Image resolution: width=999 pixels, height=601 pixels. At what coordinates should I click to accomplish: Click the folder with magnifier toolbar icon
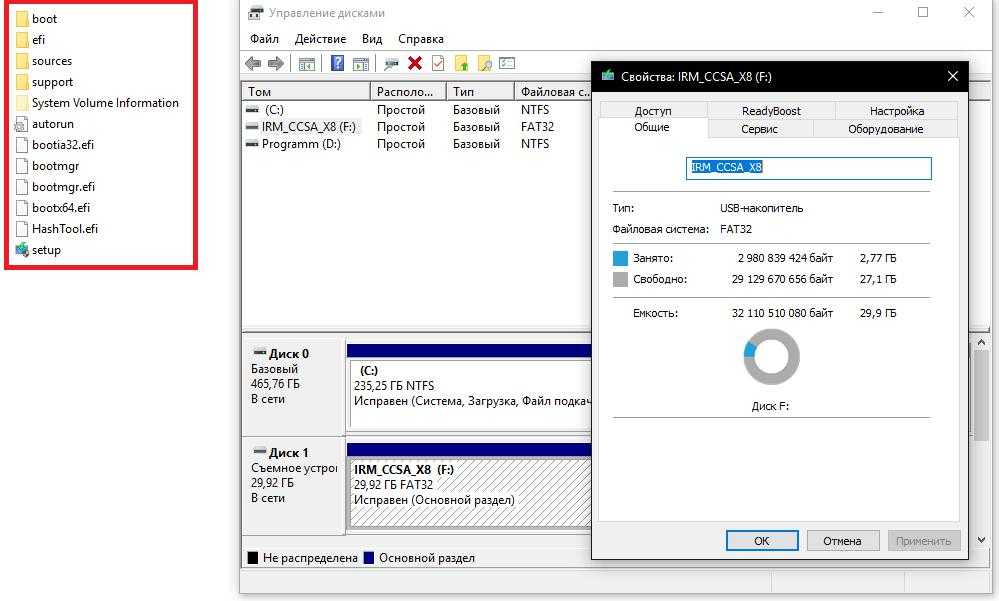(x=484, y=64)
